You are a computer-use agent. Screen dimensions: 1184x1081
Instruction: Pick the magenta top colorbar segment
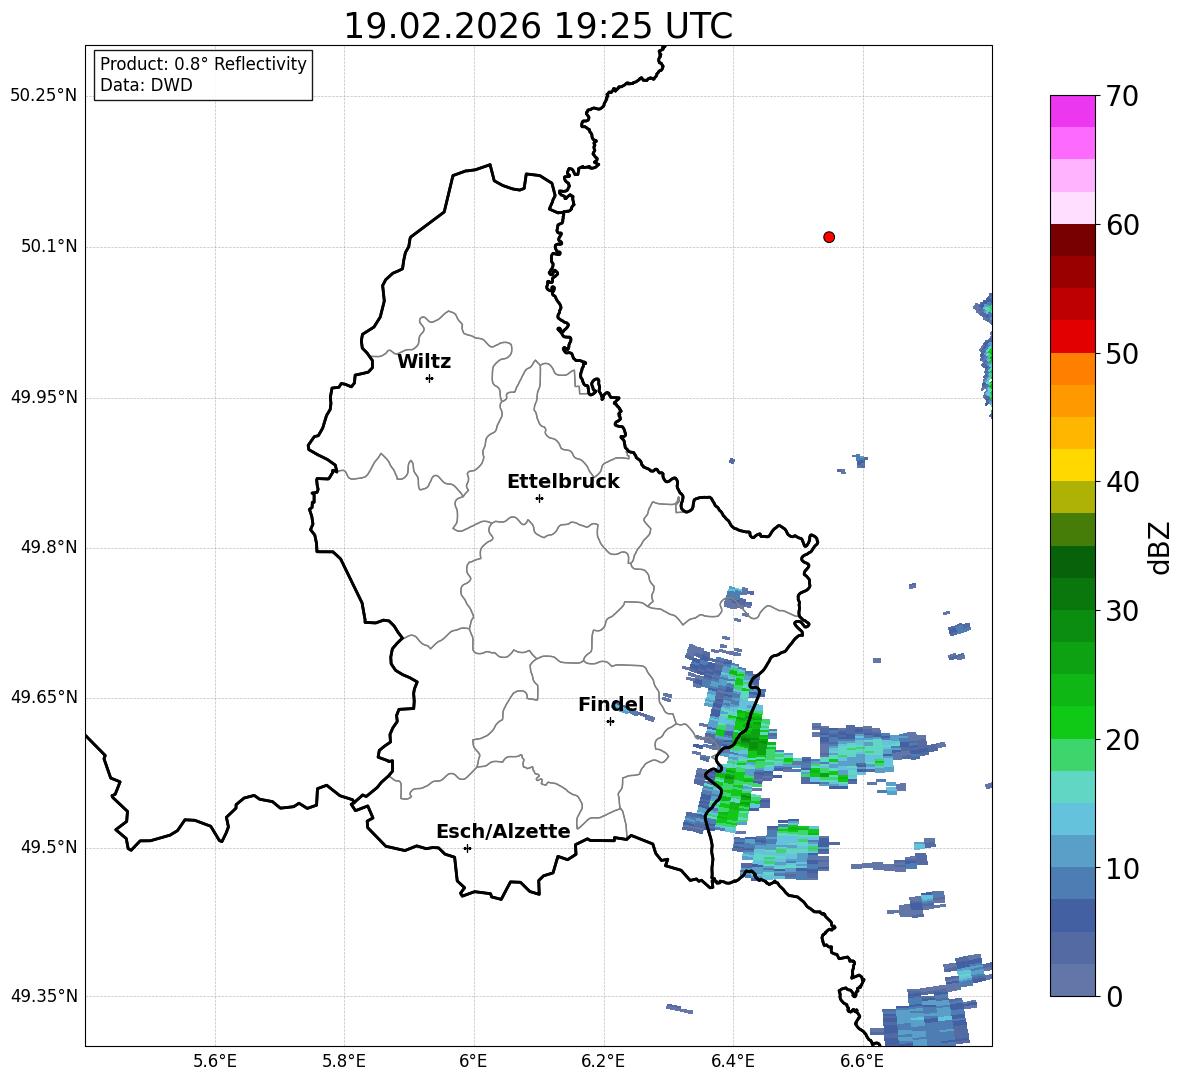click(1072, 111)
